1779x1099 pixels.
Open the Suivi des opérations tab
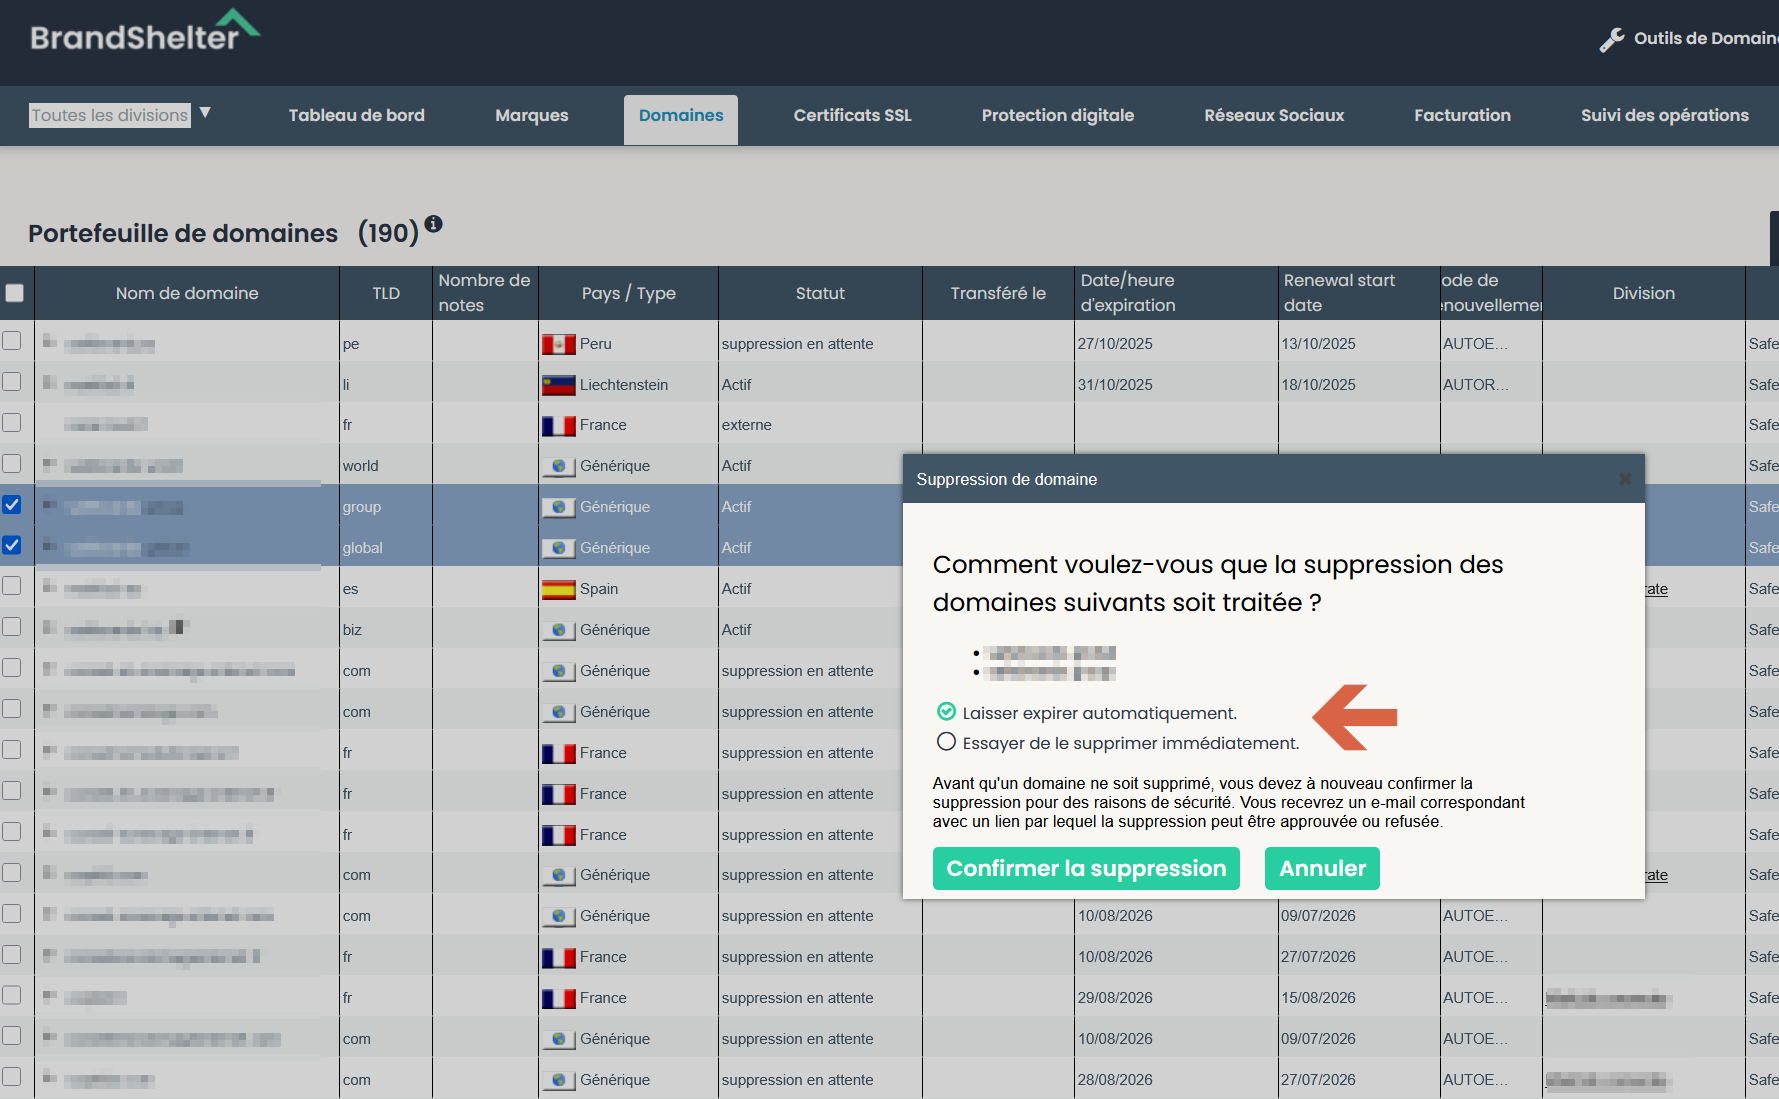[1665, 116]
